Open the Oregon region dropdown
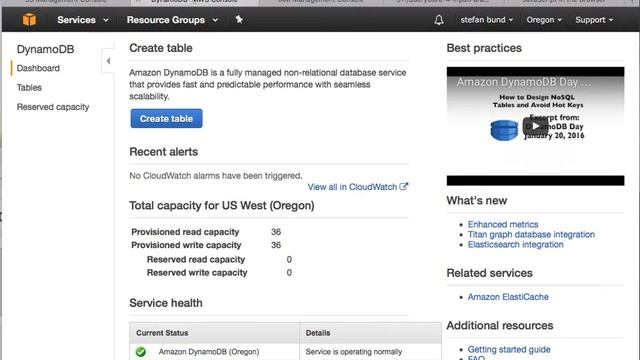The height and width of the screenshot is (360, 640). tap(544, 20)
